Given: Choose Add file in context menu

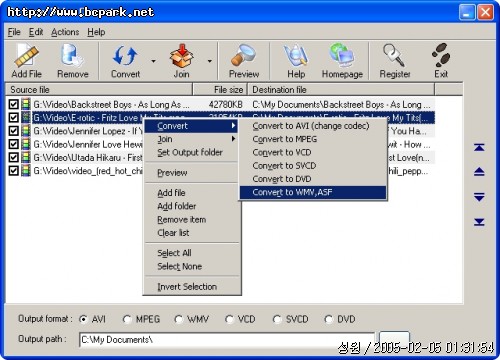Looking at the screenshot, I should 191,193.
